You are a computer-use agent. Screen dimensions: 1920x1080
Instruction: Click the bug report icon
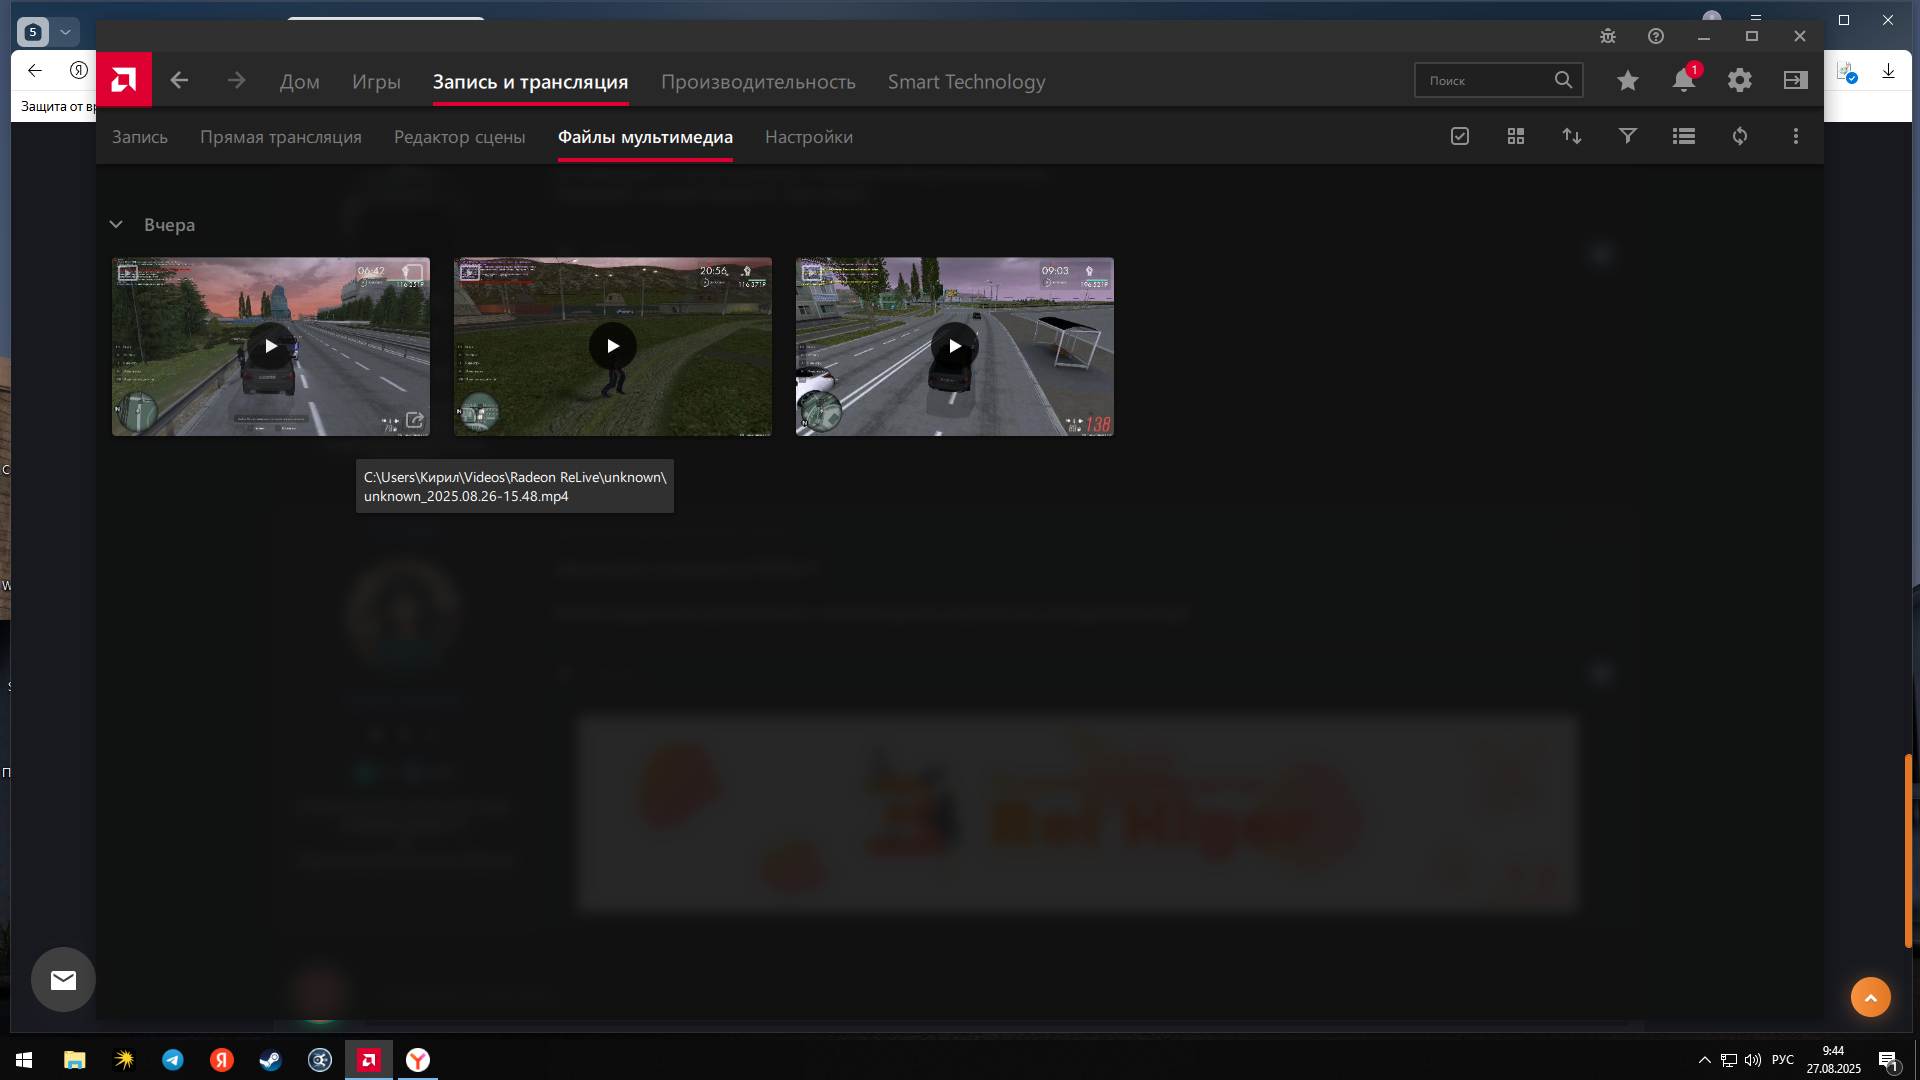[x=1608, y=36]
